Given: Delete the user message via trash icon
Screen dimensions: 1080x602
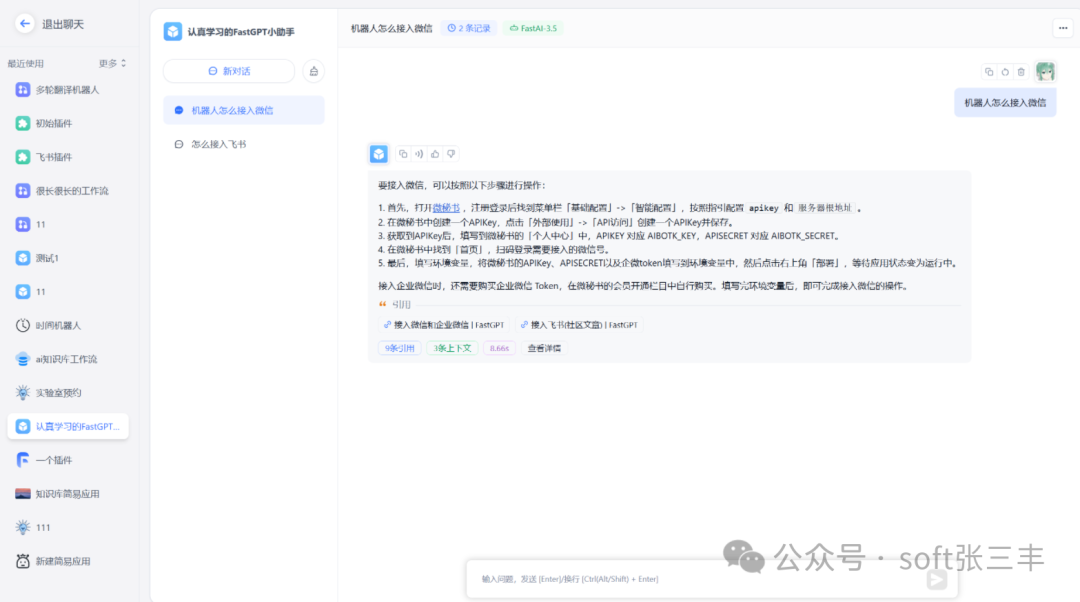Looking at the screenshot, I should coord(1020,71).
